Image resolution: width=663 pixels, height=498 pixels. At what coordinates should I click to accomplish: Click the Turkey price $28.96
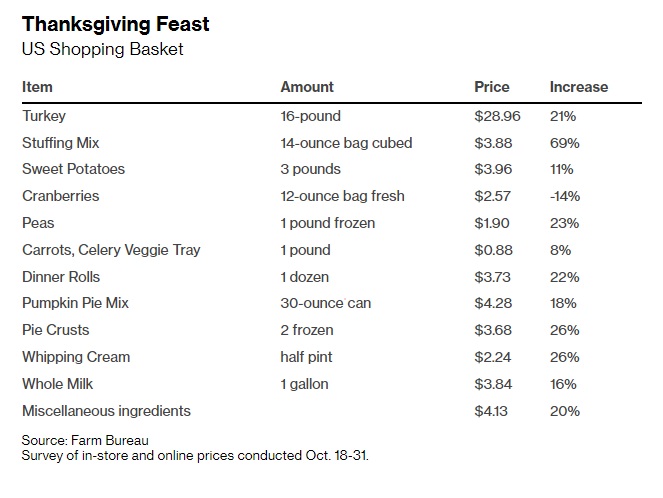(x=497, y=116)
